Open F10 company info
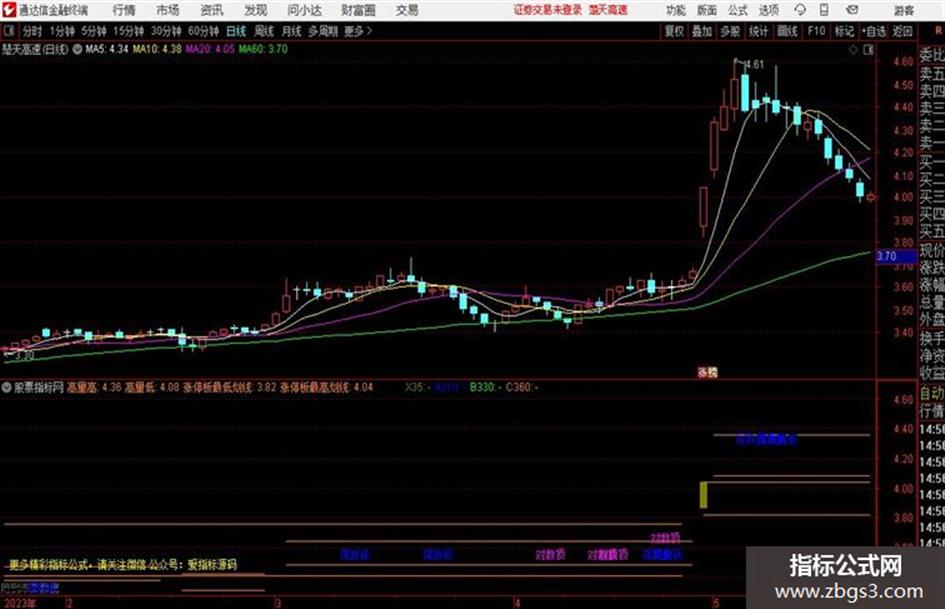Screen dimensions: 945x609 (x=817, y=31)
